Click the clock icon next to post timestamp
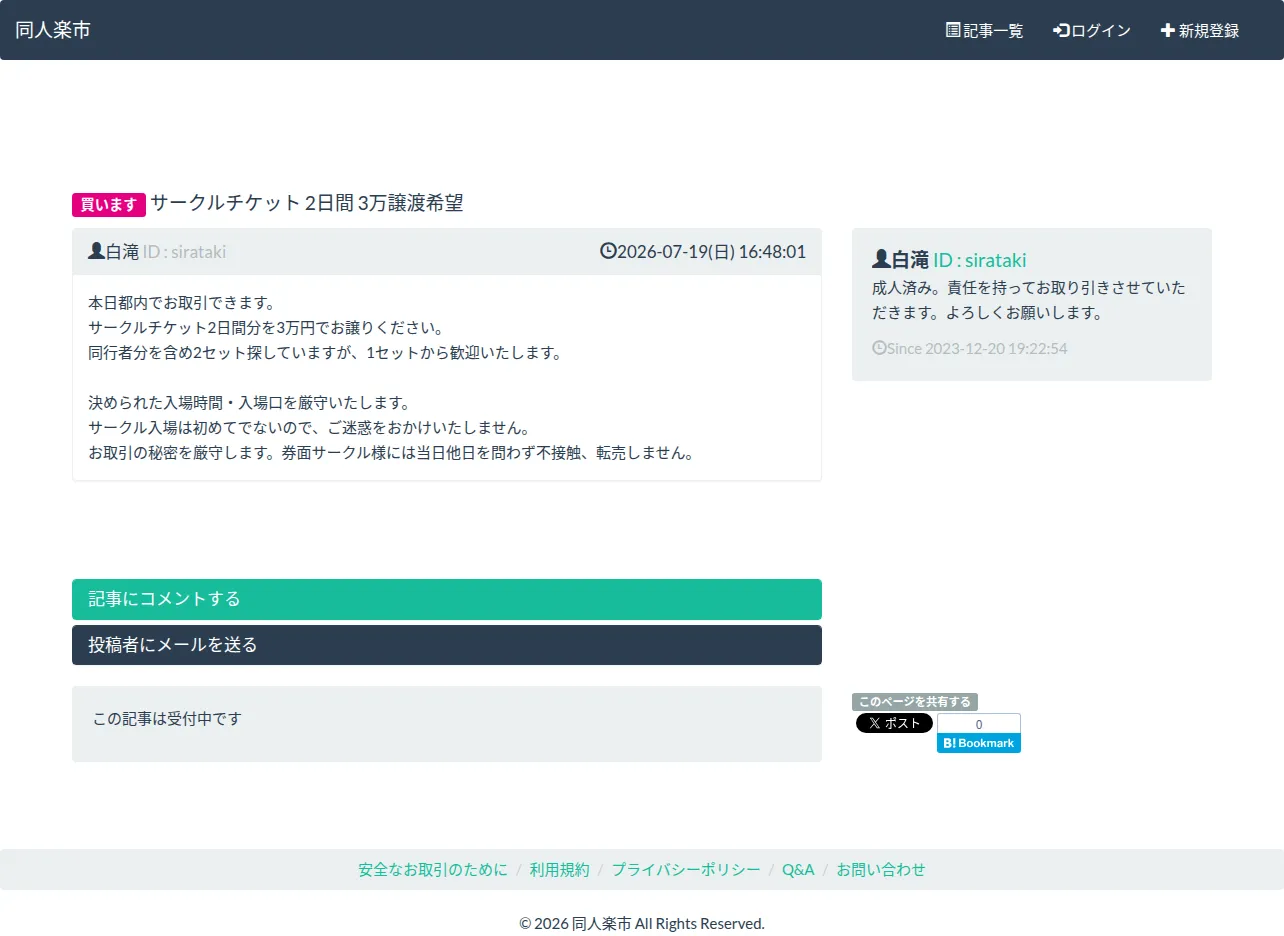Image resolution: width=1284 pixels, height=936 pixels. (x=608, y=251)
